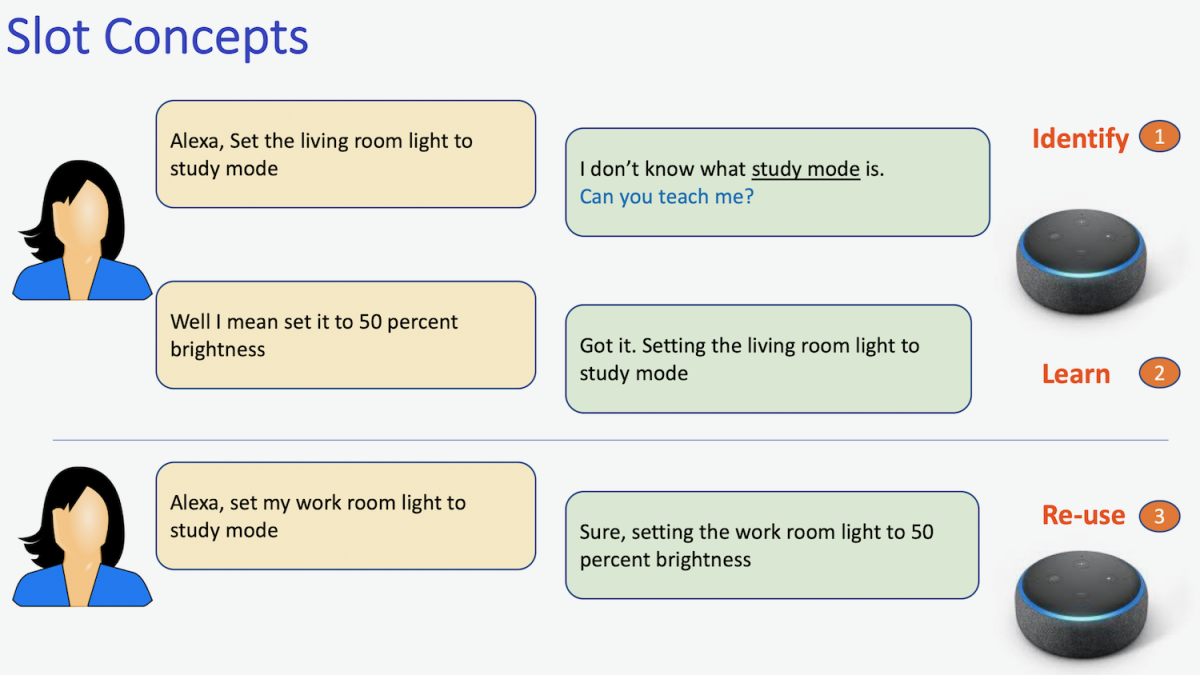Select the "Re-use" step label
1200x675 pixels.
pyautogui.click(x=1083, y=516)
